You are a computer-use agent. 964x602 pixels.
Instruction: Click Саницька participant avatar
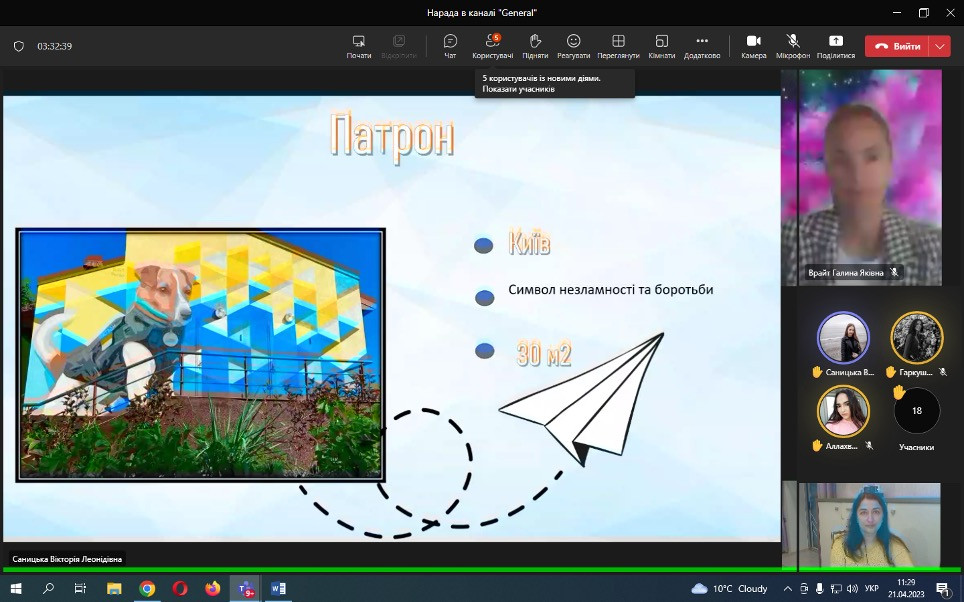[x=843, y=337]
